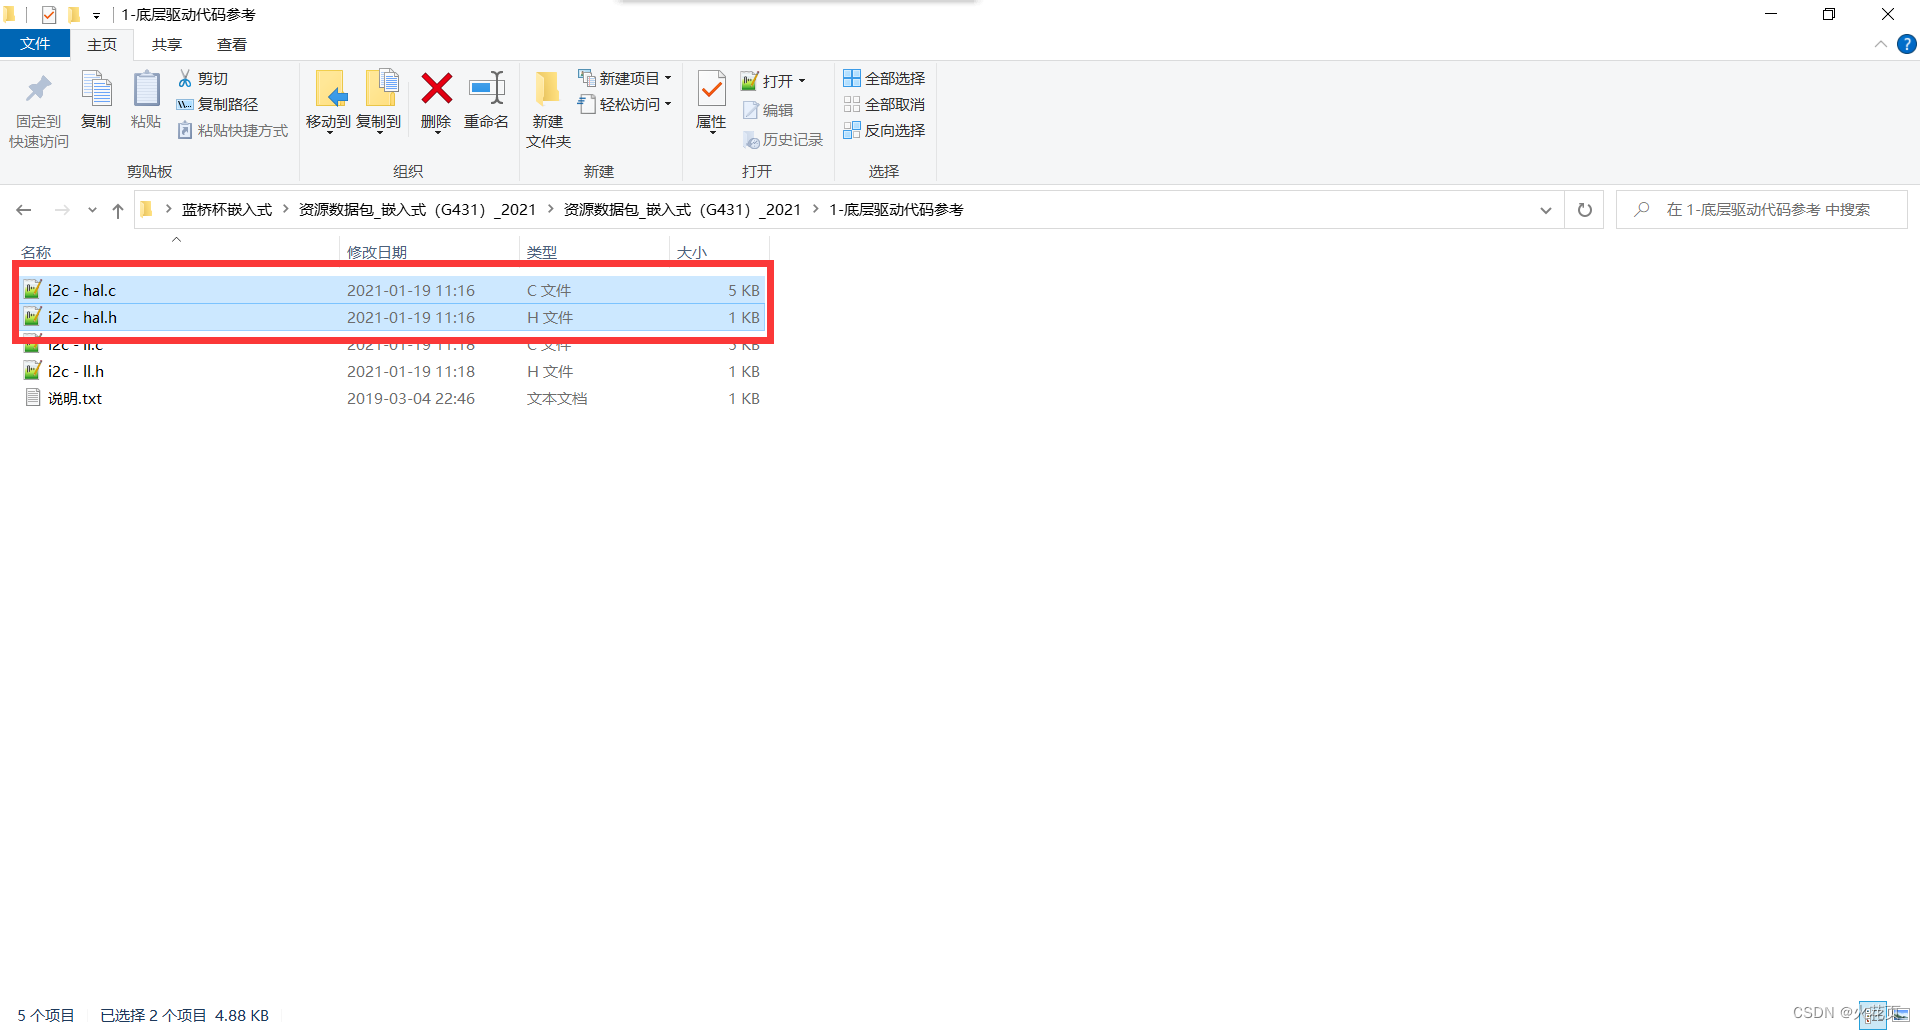Create a new folder
The width and height of the screenshot is (1920, 1030).
click(x=548, y=110)
